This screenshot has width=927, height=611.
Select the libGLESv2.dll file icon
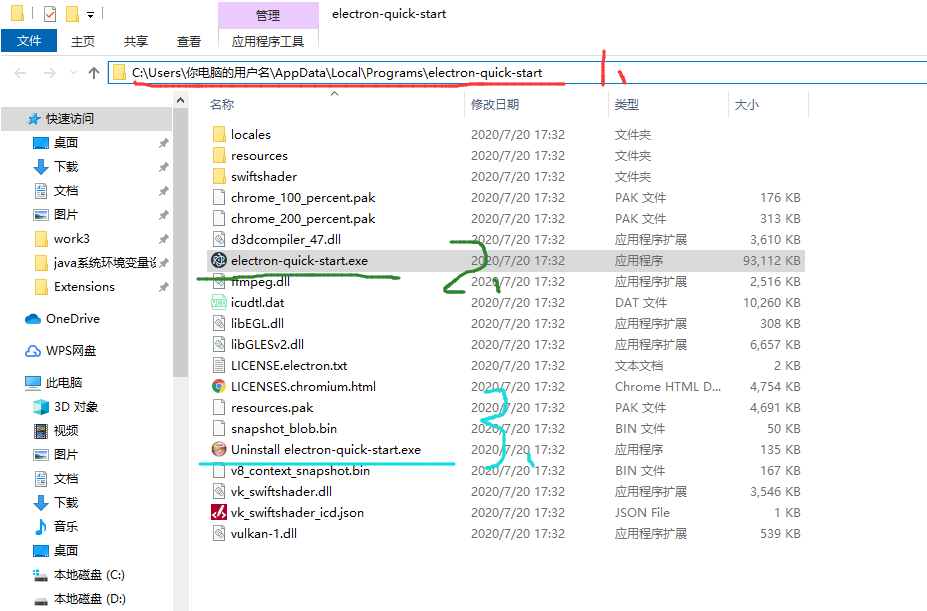[219, 344]
